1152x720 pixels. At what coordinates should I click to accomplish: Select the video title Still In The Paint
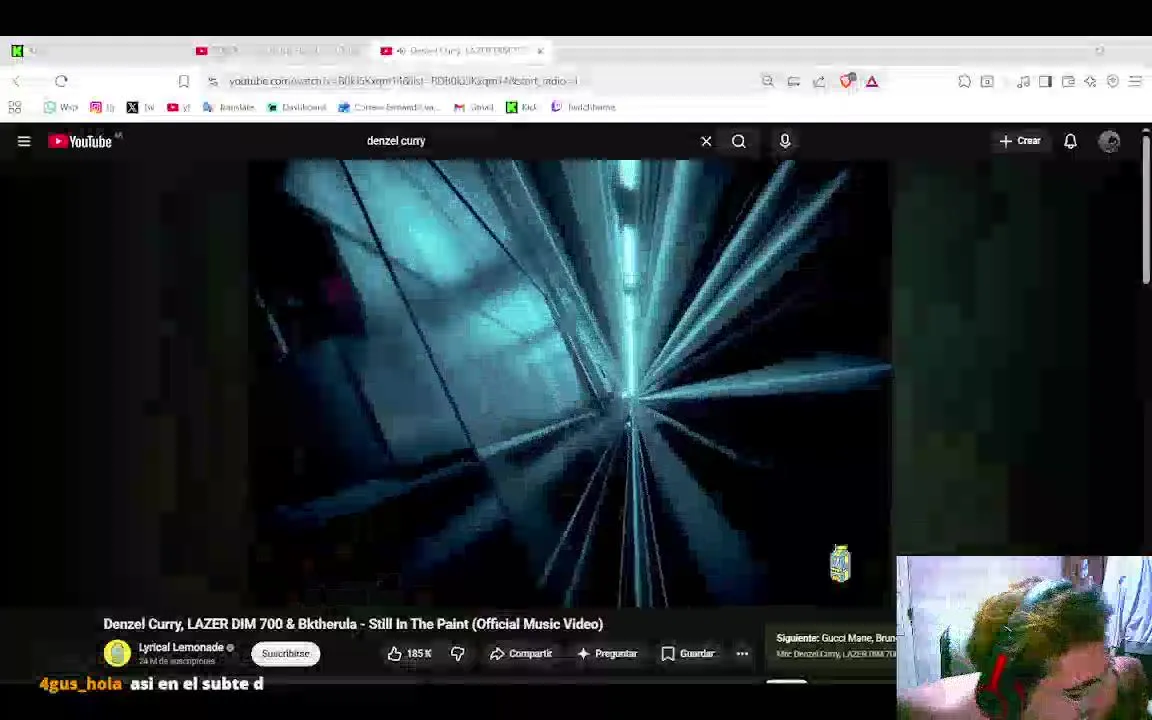(x=353, y=624)
